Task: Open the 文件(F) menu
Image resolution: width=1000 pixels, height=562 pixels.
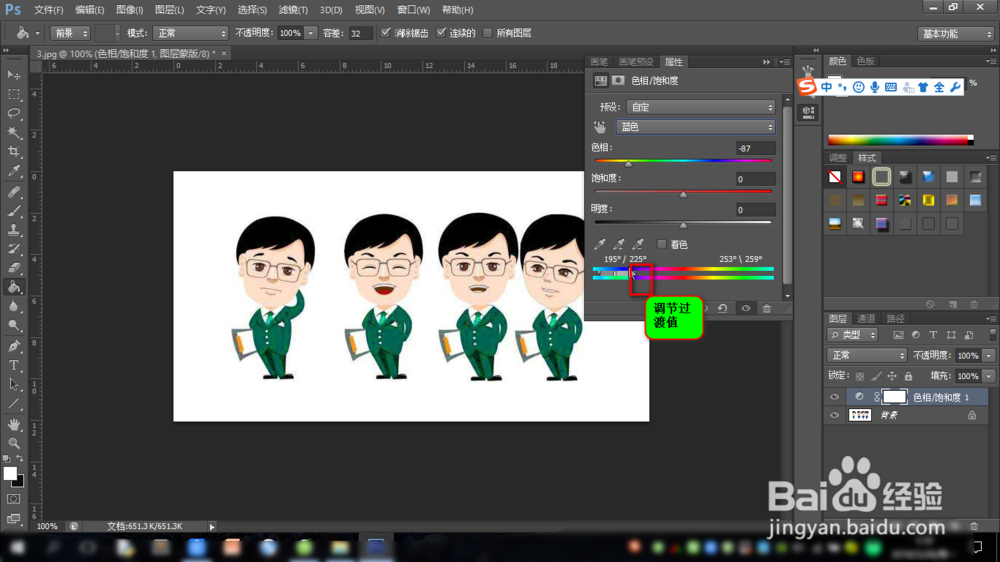Action: click(x=48, y=10)
